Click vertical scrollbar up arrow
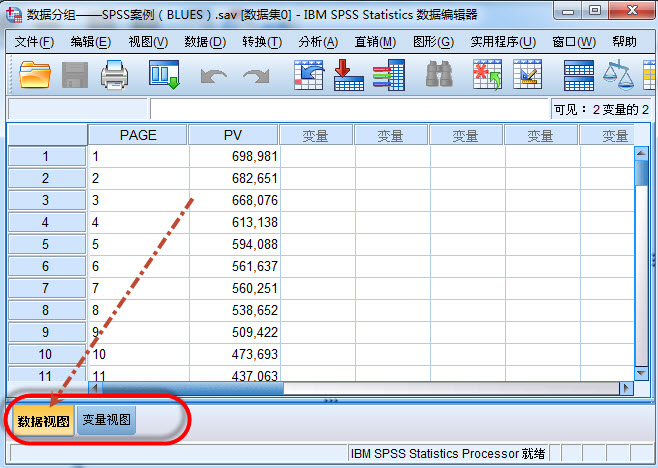Viewport: 658px width, 468px height. tap(642, 153)
